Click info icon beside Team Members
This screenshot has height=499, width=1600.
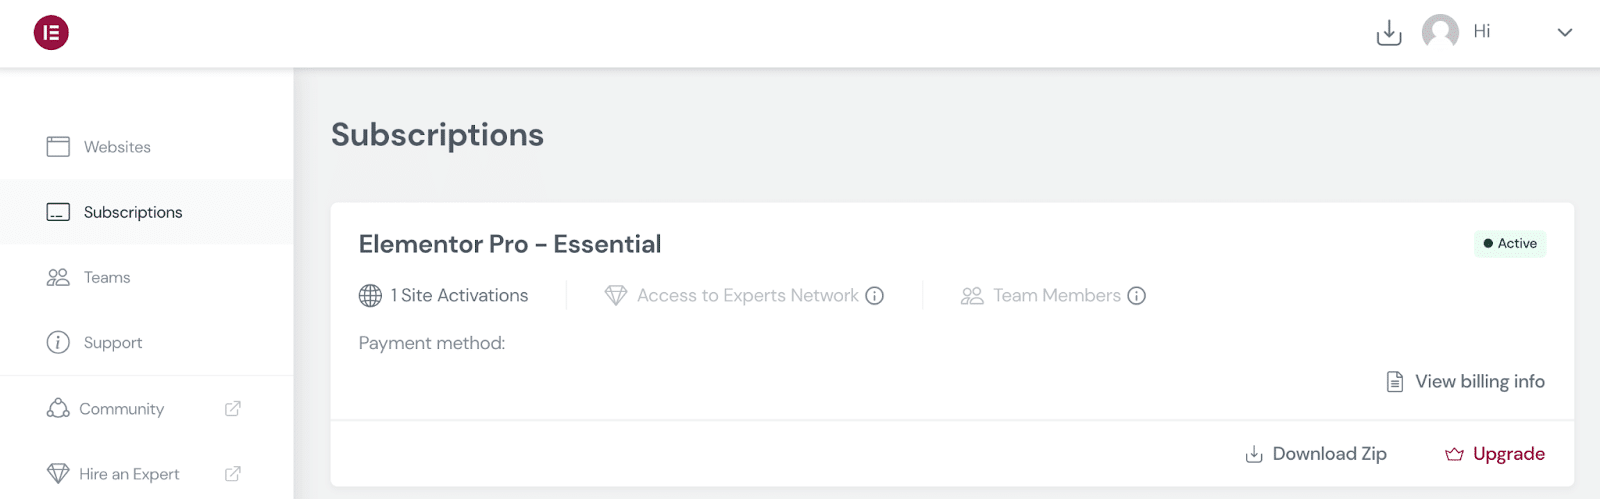coord(1137,296)
